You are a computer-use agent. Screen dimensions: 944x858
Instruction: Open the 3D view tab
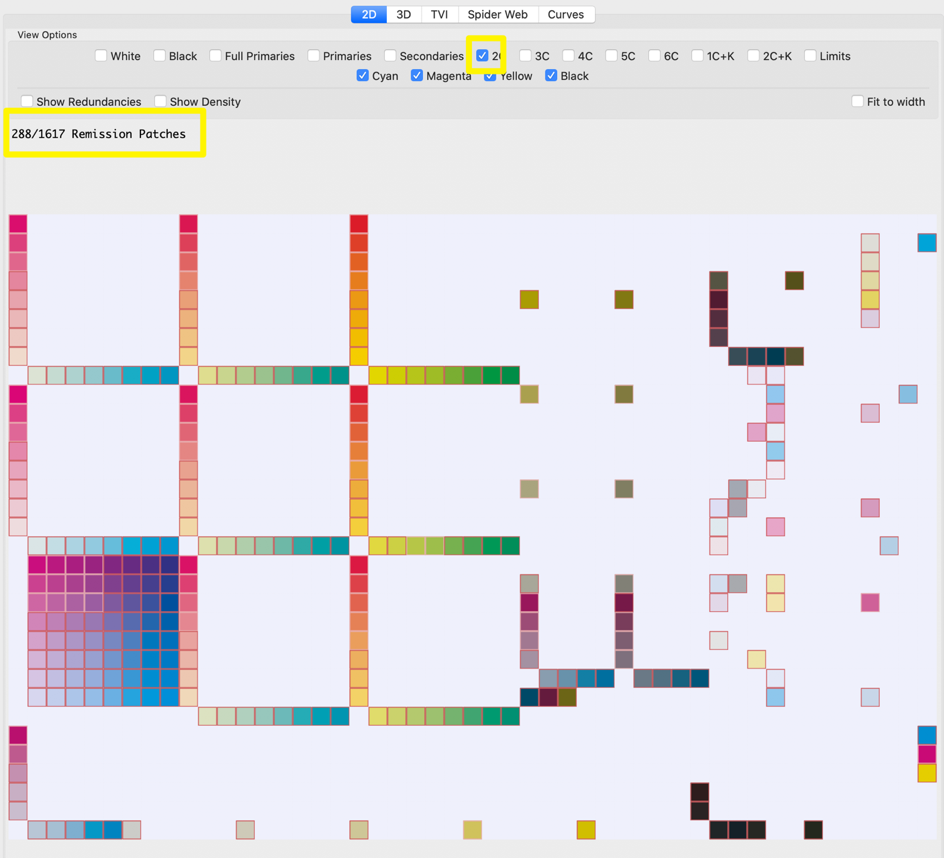pyautogui.click(x=404, y=14)
